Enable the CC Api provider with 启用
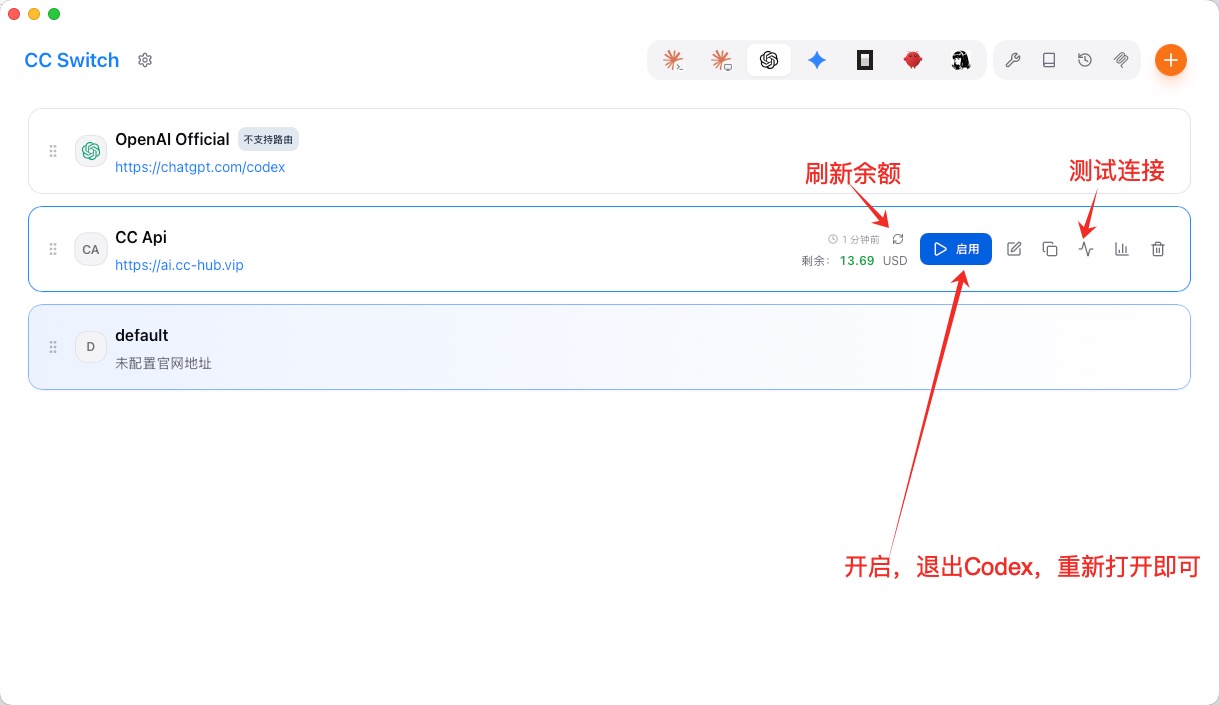The width and height of the screenshot is (1219, 705). coord(956,249)
